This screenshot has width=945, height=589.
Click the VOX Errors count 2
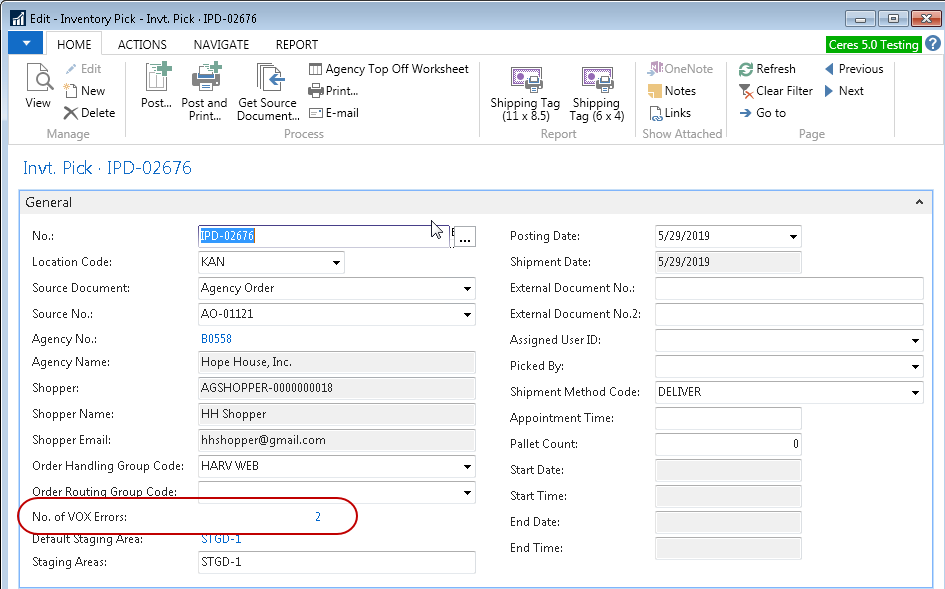[x=318, y=517]
